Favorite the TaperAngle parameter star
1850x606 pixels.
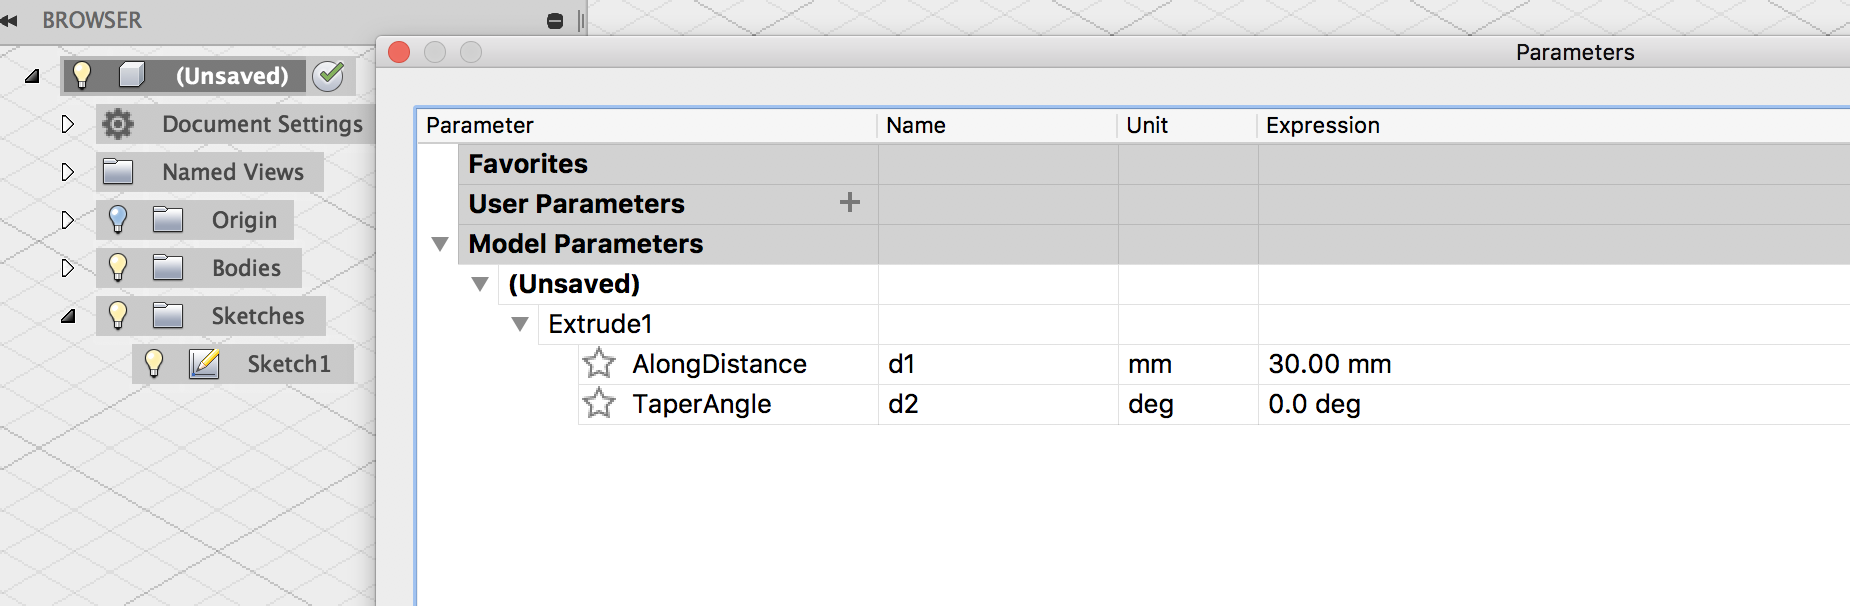click(599, 403)
